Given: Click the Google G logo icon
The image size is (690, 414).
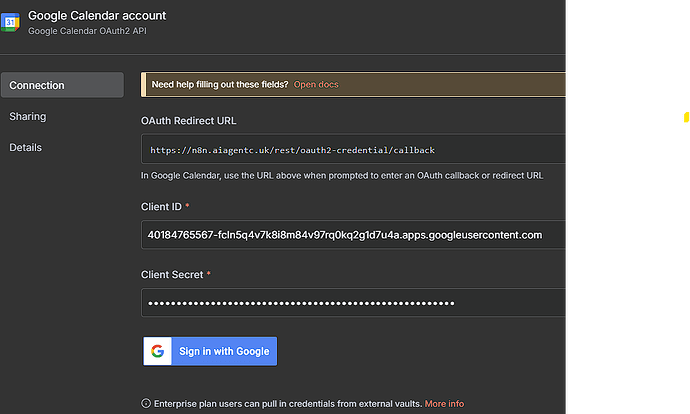Looking at the screenshot, I should click(158, 351).
